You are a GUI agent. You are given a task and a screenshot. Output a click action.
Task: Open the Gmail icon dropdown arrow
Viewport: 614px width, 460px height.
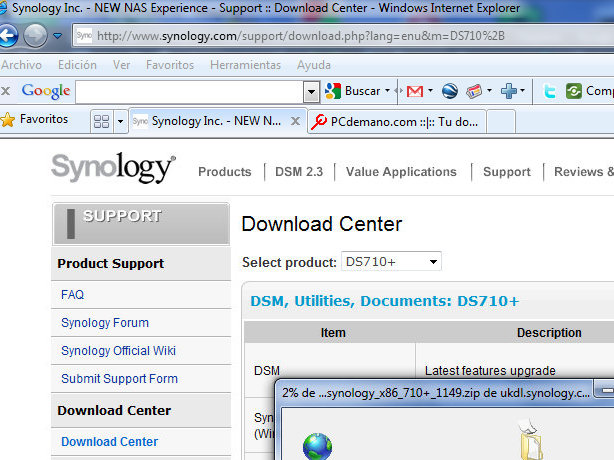430,90
